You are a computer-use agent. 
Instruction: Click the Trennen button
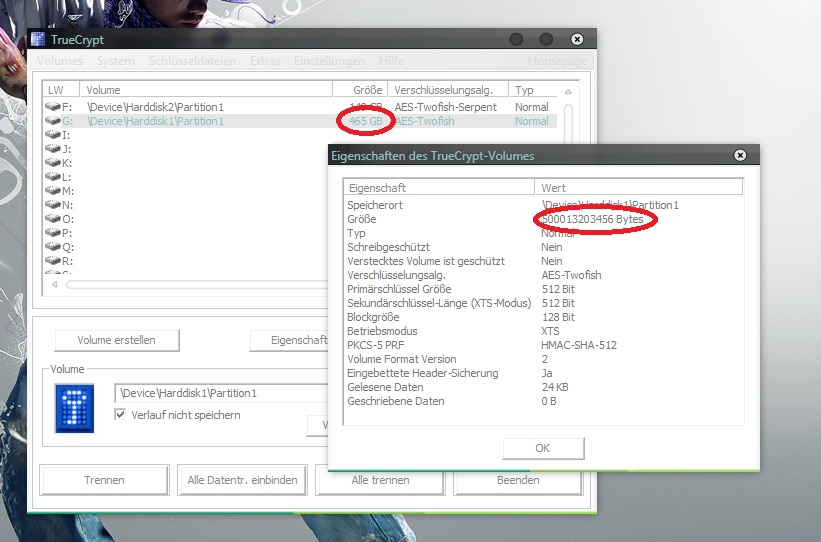104,480
